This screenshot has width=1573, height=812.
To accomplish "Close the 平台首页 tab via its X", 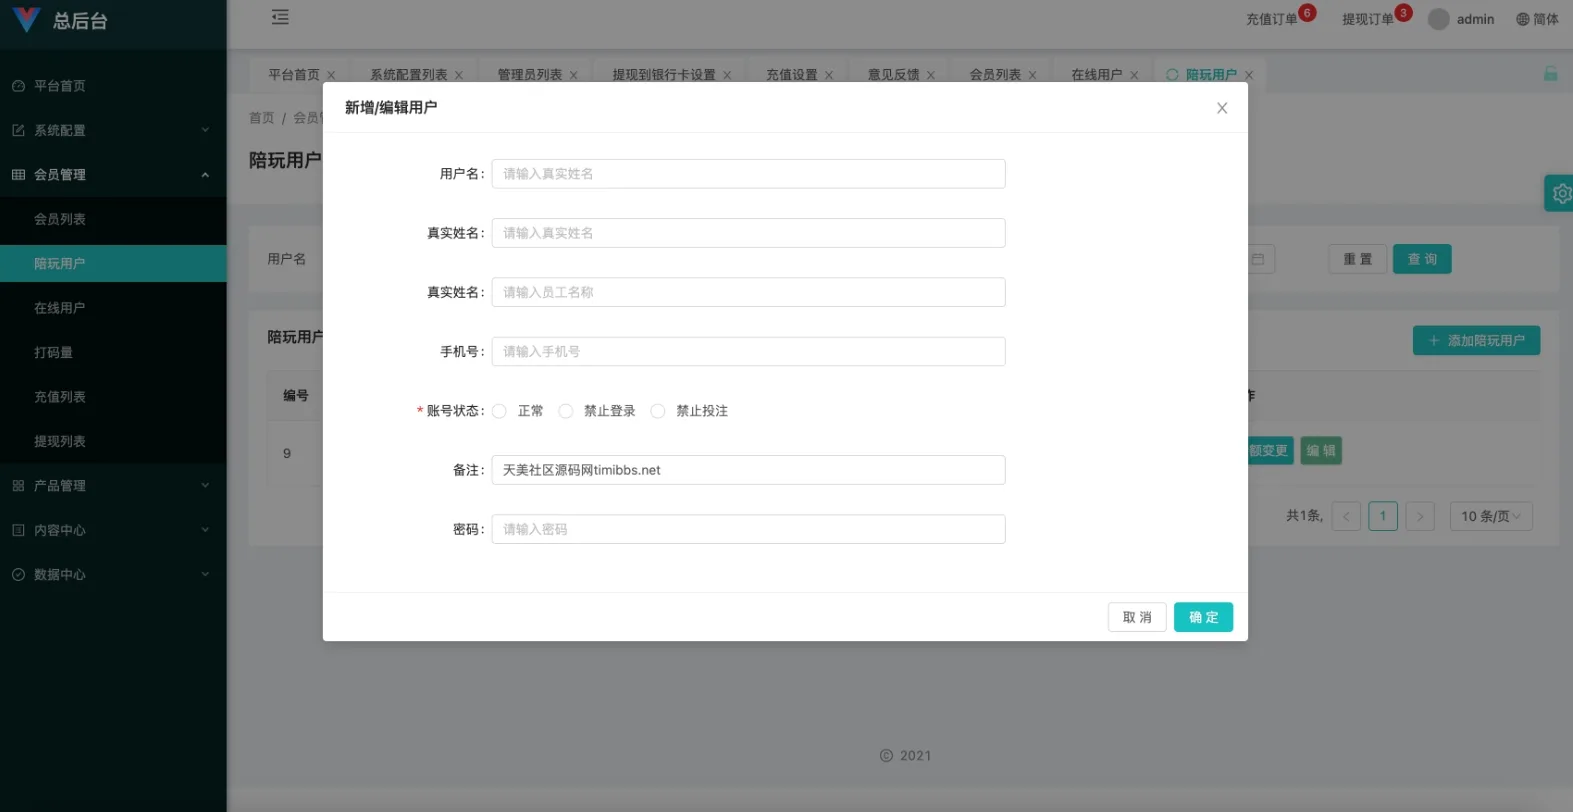I will pos(331,75).
